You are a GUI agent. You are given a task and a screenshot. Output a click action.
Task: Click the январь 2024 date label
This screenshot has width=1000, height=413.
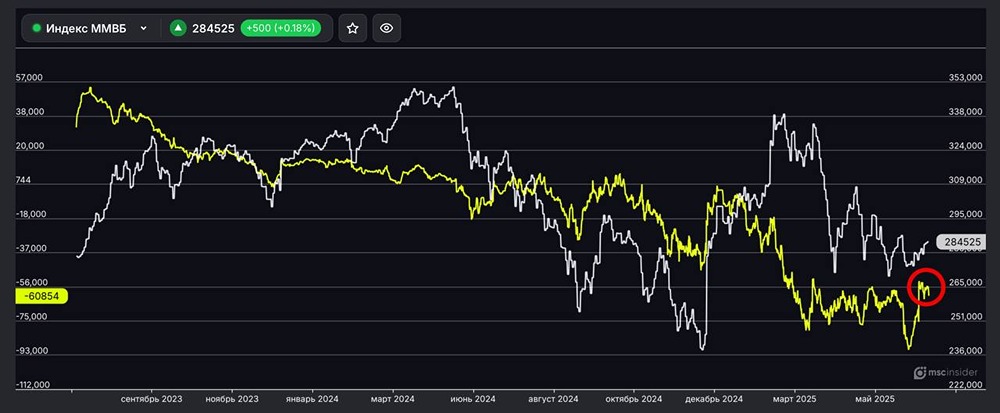tap(311, 399)
